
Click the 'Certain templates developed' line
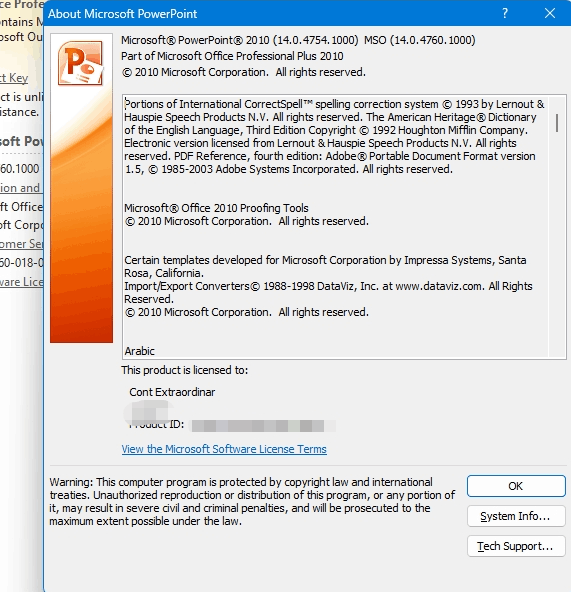coord(325,260)
